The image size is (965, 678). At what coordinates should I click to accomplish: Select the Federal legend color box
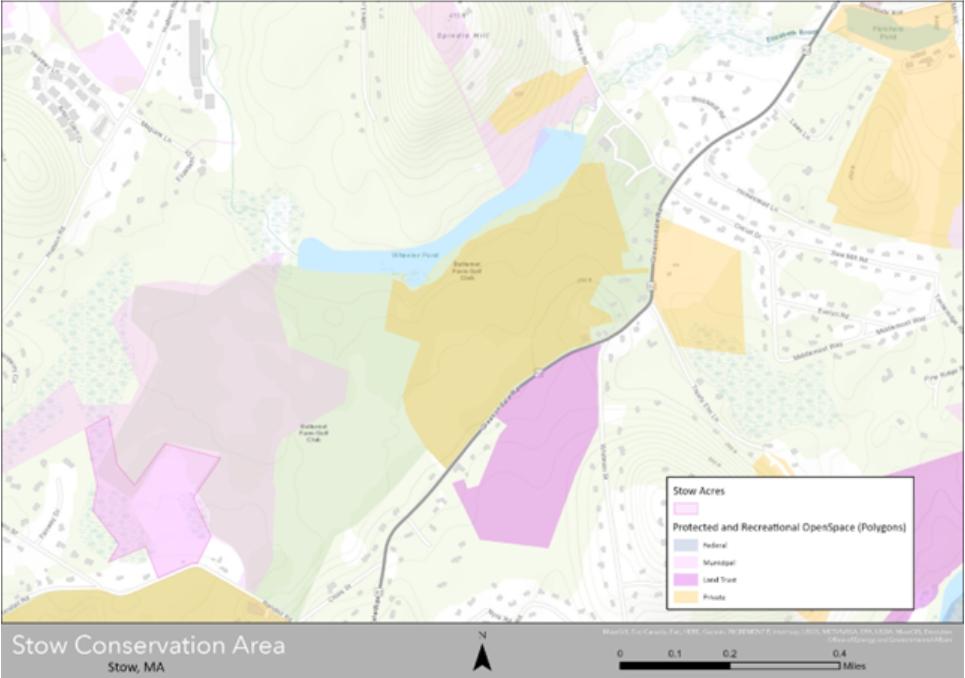(x=685, y=544)
